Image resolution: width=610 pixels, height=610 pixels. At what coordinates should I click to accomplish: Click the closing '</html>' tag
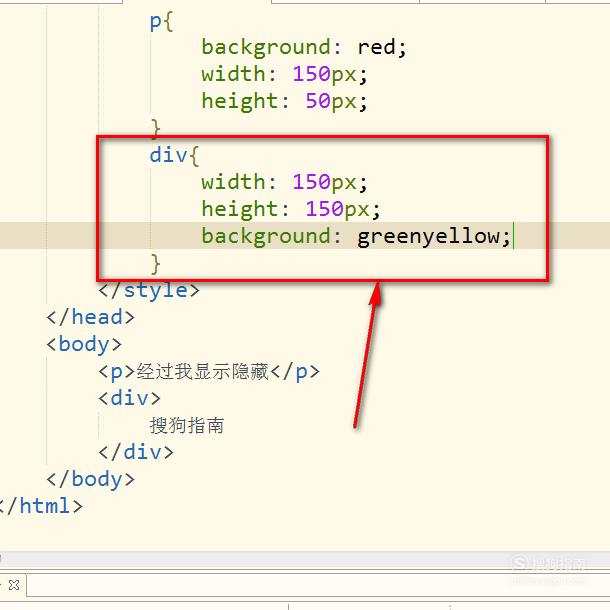coord(40,506)
